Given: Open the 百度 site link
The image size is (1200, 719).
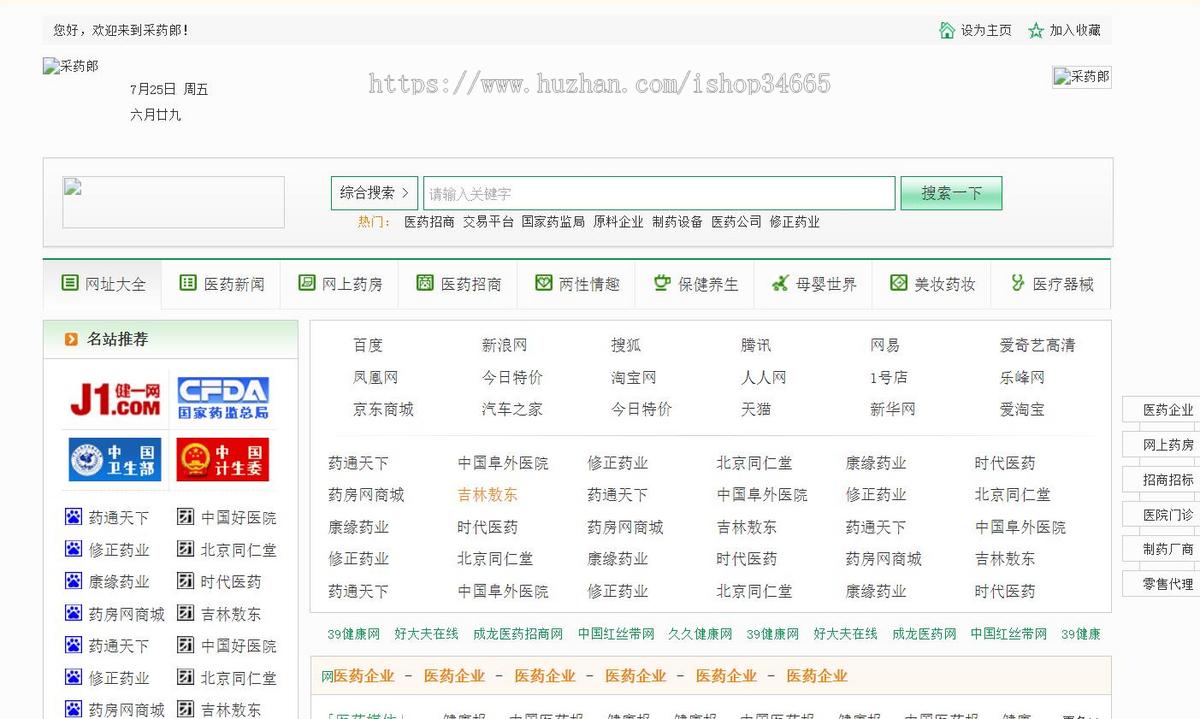Looking at the screenshot, I should tap(368, 345).
